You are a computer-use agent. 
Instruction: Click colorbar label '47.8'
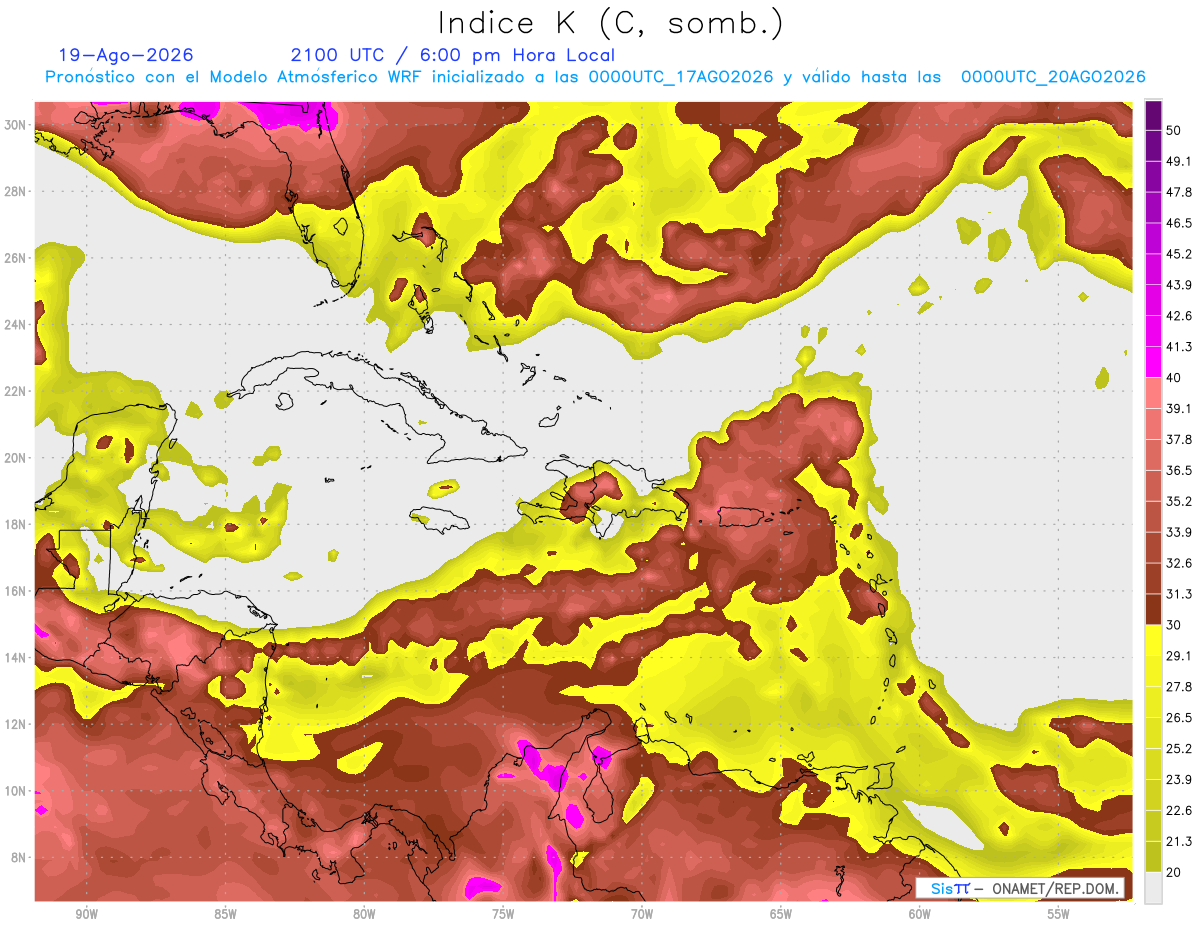coord(1179,192)
